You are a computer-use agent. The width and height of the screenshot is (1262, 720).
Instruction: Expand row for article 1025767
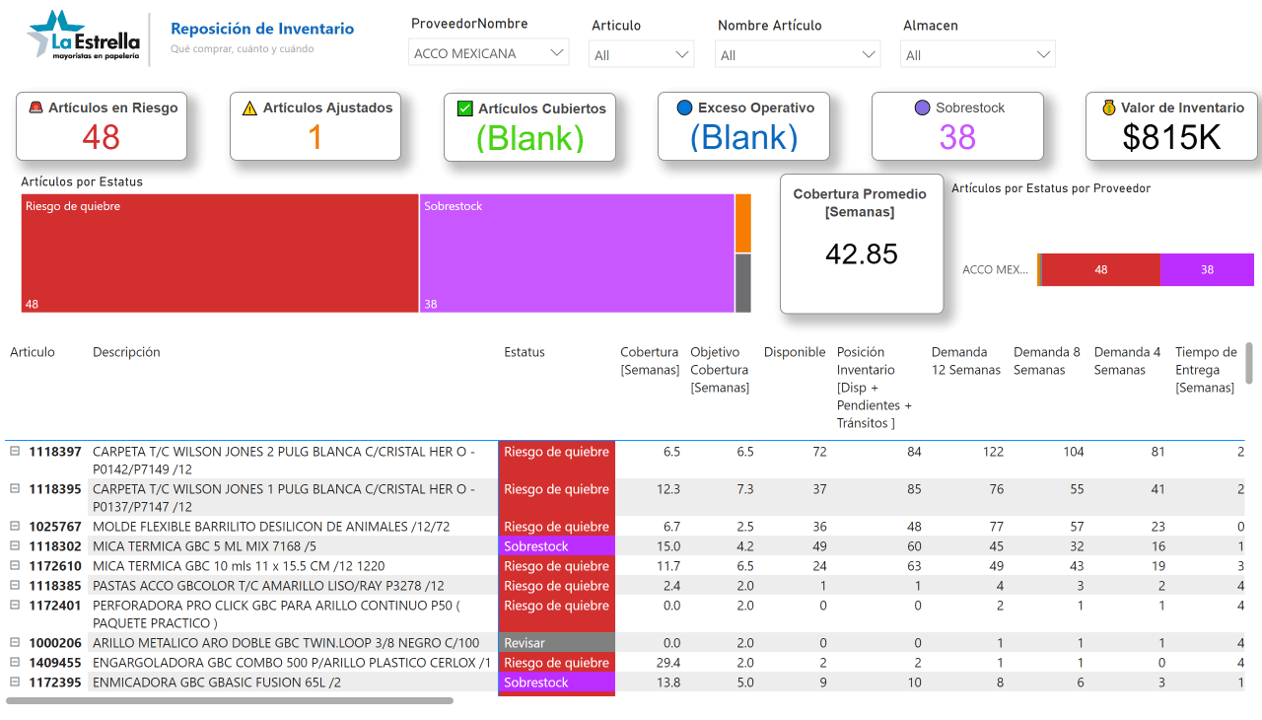[x=15, y=526]
